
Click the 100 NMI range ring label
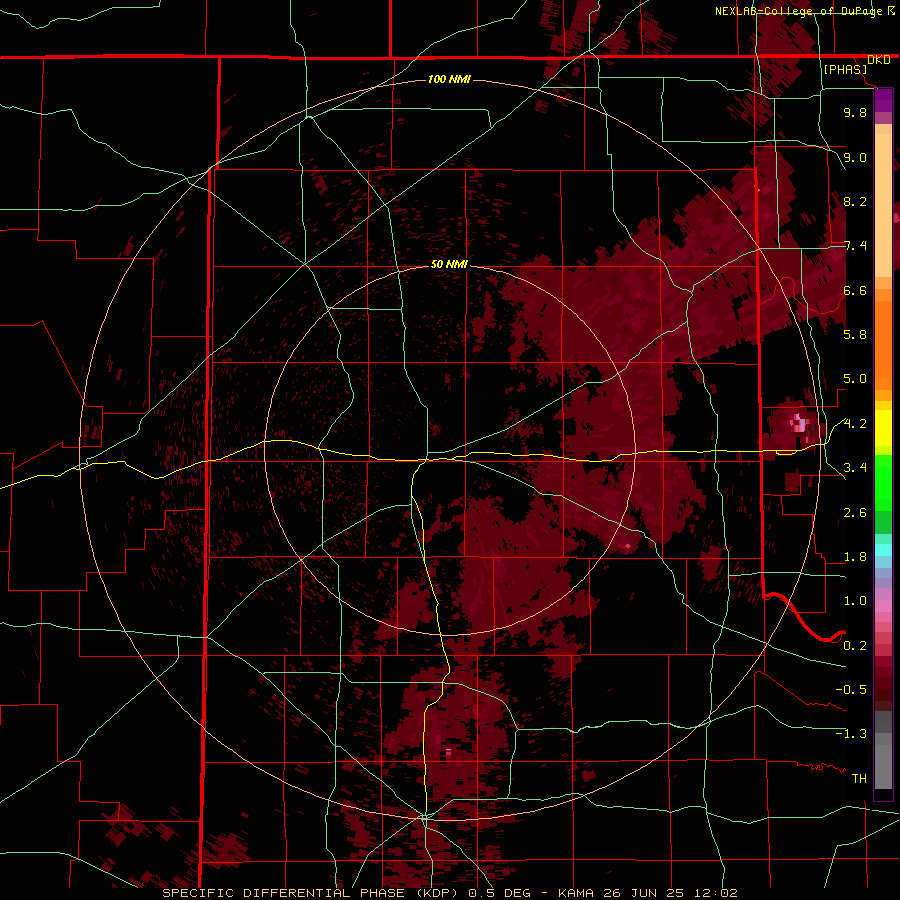coord(449,79)
